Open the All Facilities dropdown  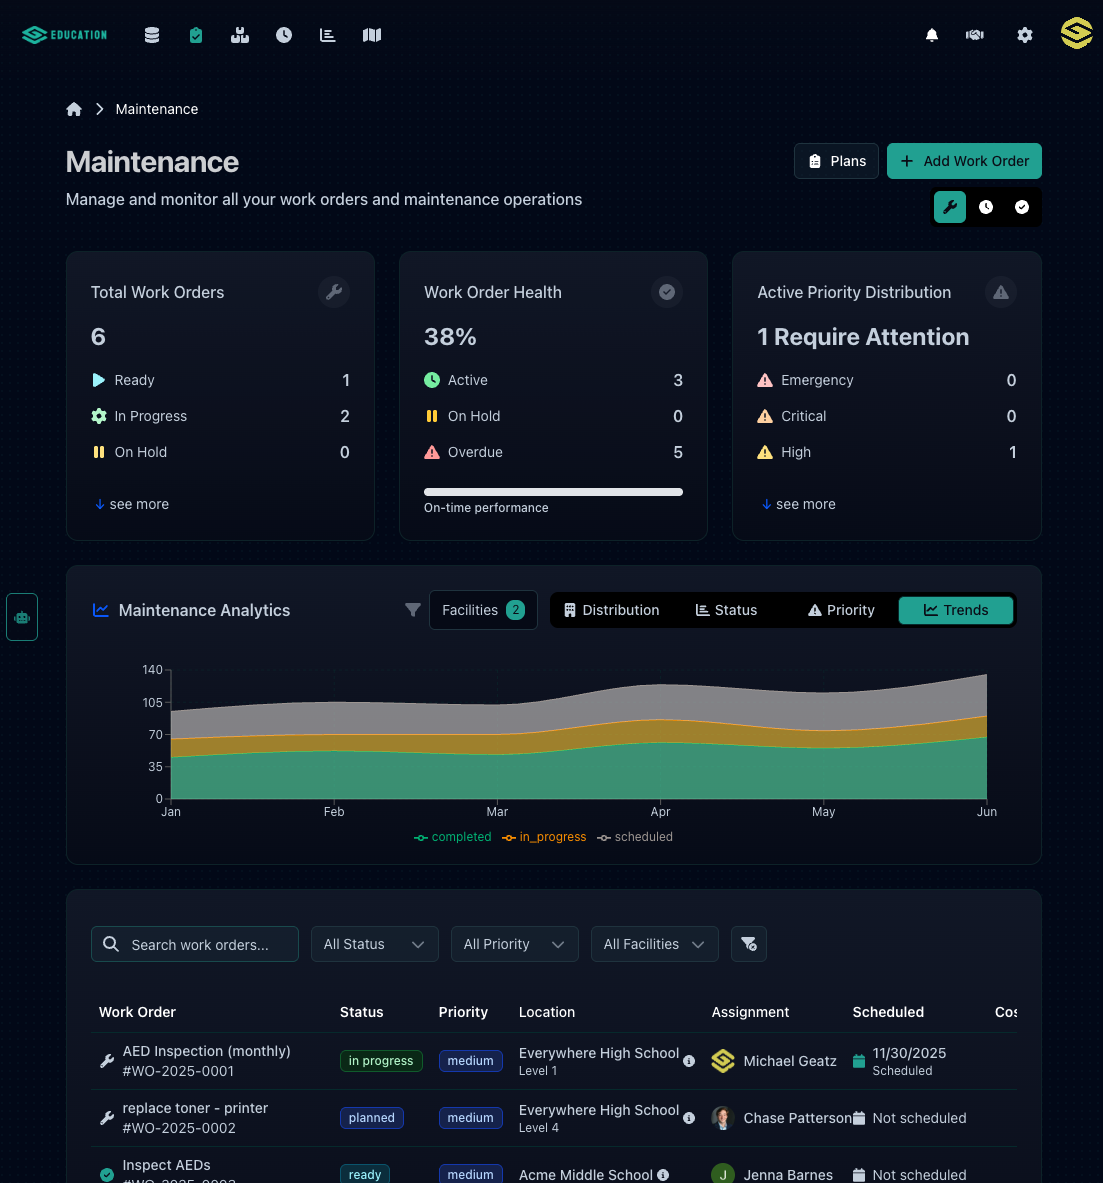tap(654, 943)
